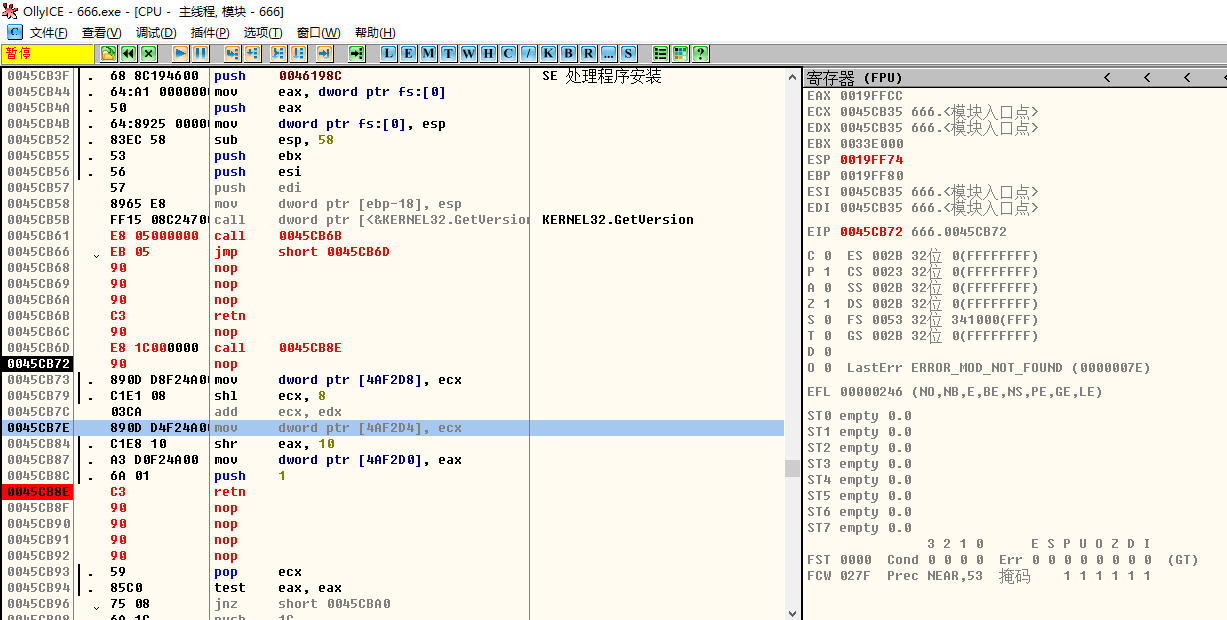Screen dimensions: 1227x620
Task: Open the green Help question mark icon
Action: 700,53
